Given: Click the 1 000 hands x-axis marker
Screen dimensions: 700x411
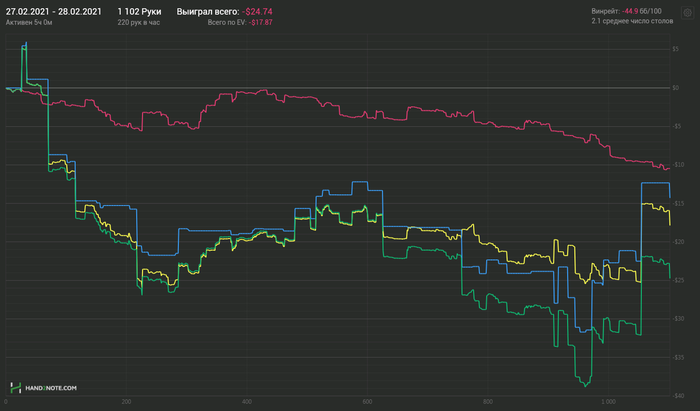Looking at the screenshot, I should (x=608, y=402).
